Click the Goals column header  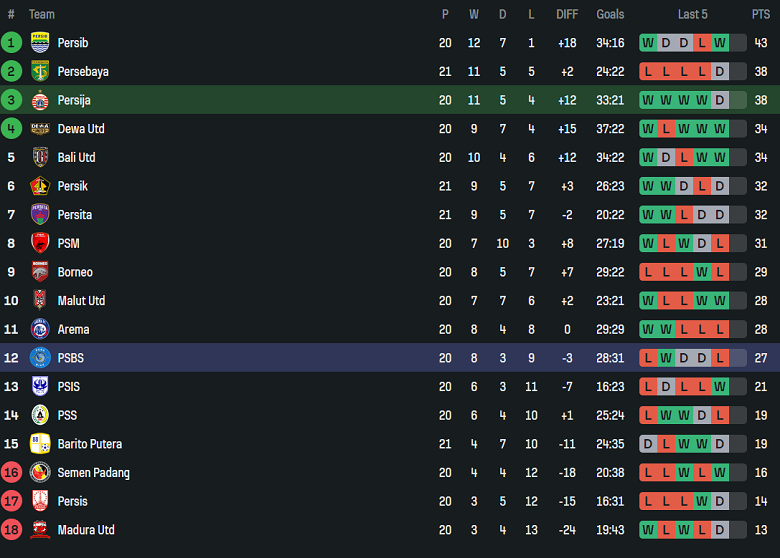click(x=610, y=14)
